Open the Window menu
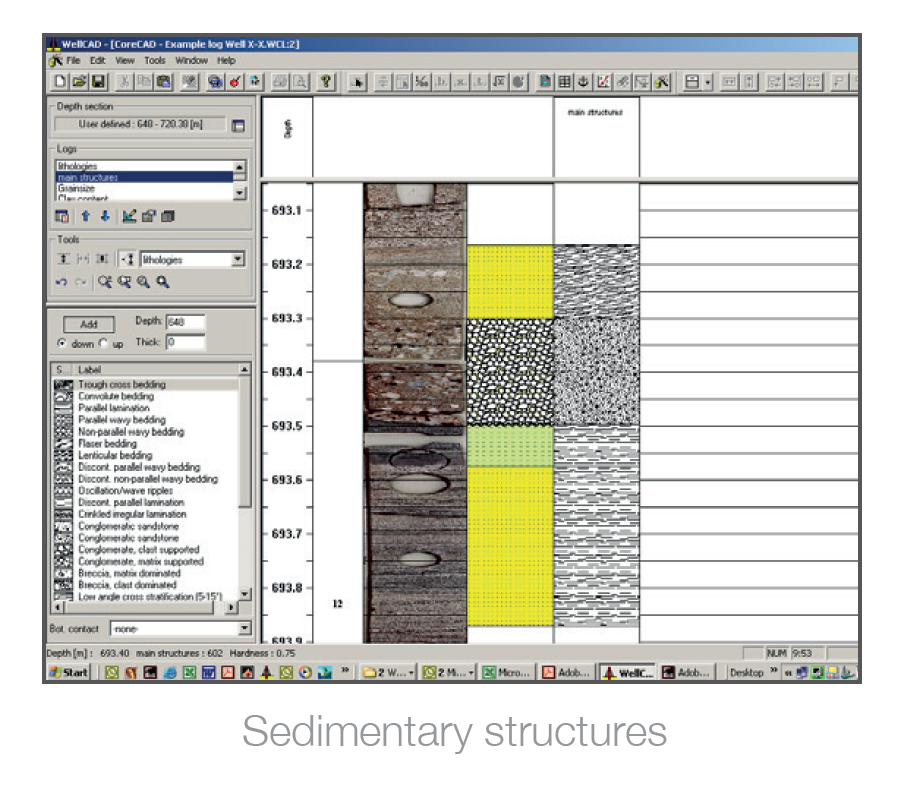Screen dimensions: 900x791 [x=190, y=60]
